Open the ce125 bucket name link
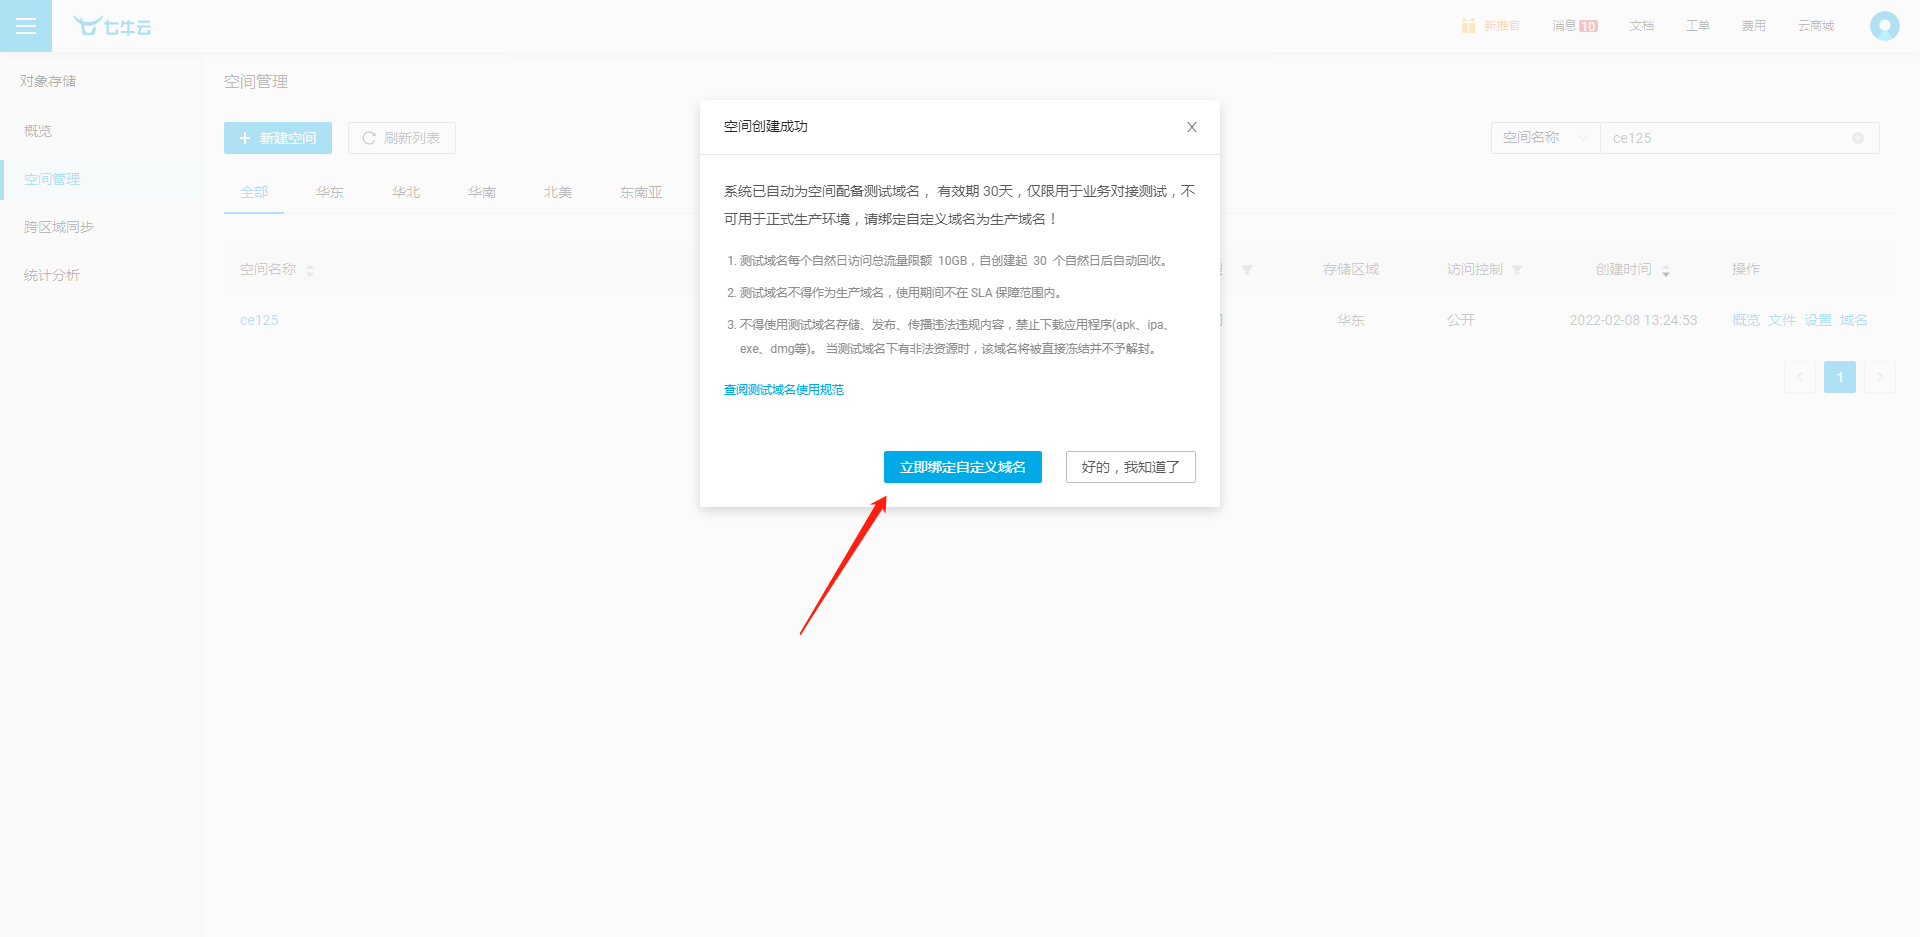This screenshot has width=1920, height=937. [x=259, y=320]
